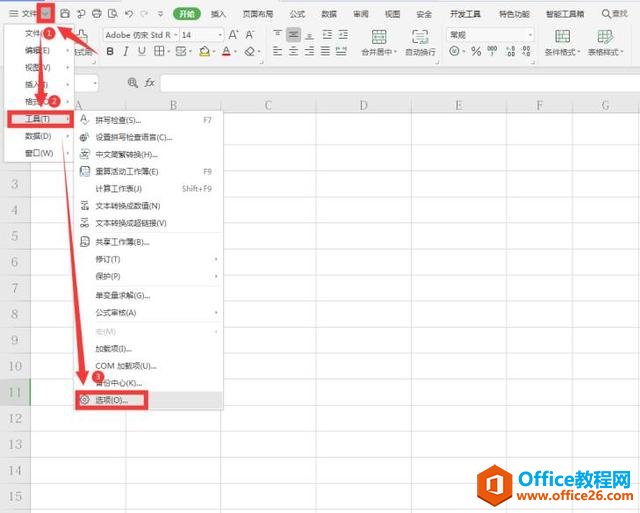The width and height of the screenshot is (640, 513).
Task: Apply percent style with % icon
Action: click(476, 51)
